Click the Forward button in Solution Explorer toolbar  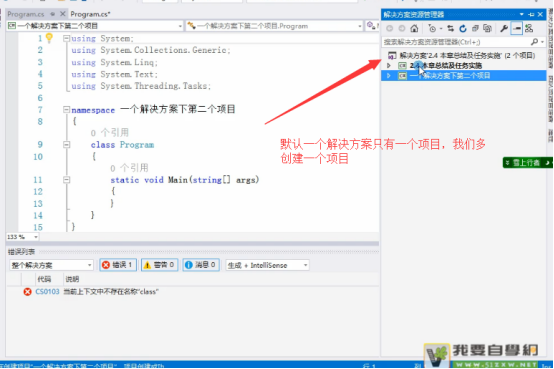click(x=402, y=29)
